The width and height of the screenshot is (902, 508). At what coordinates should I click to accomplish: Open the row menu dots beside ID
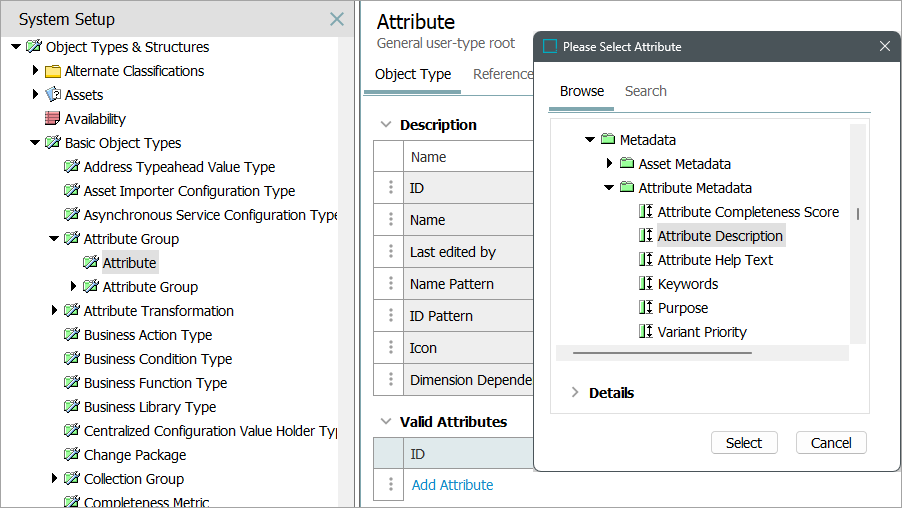coord(391,188)
